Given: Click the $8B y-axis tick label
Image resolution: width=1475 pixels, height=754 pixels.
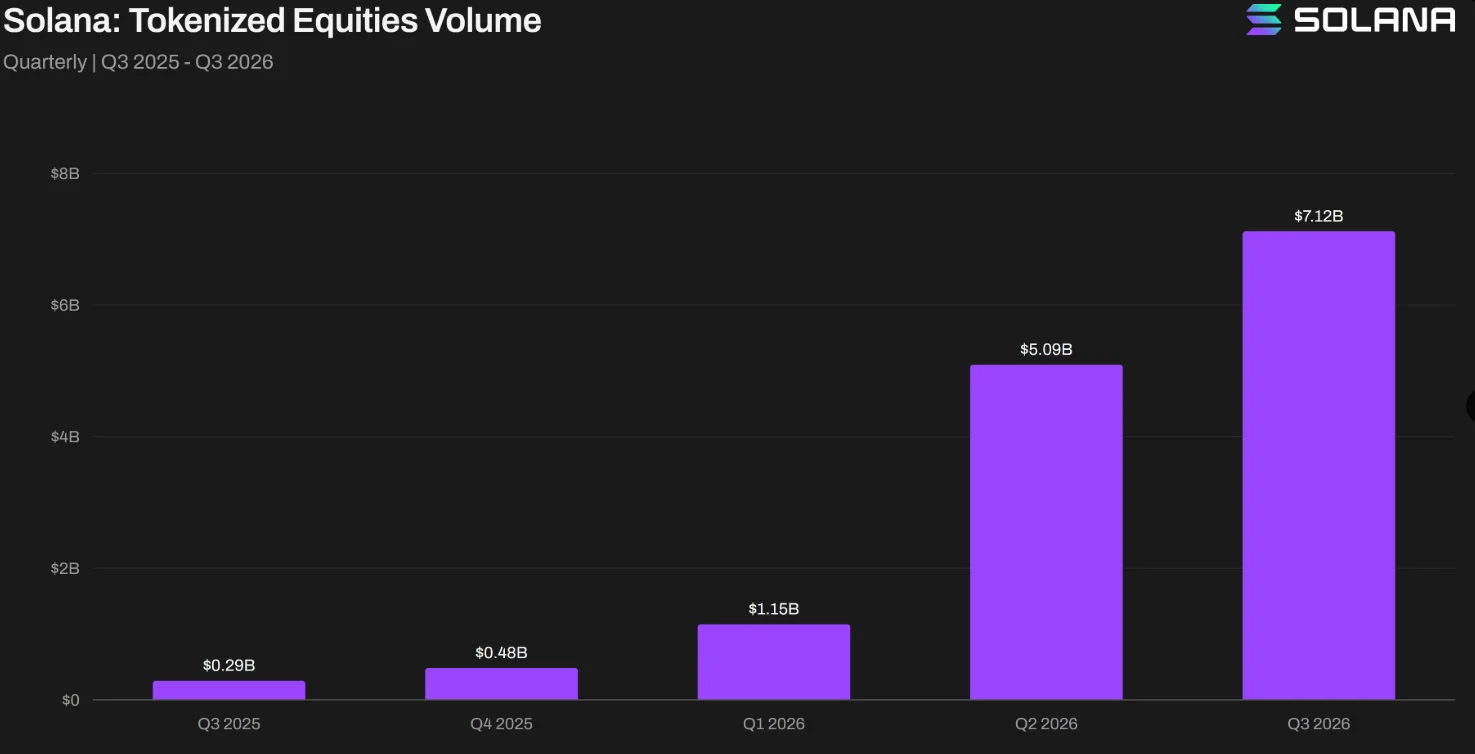Looking at the screenshot, I should [65, 173].
